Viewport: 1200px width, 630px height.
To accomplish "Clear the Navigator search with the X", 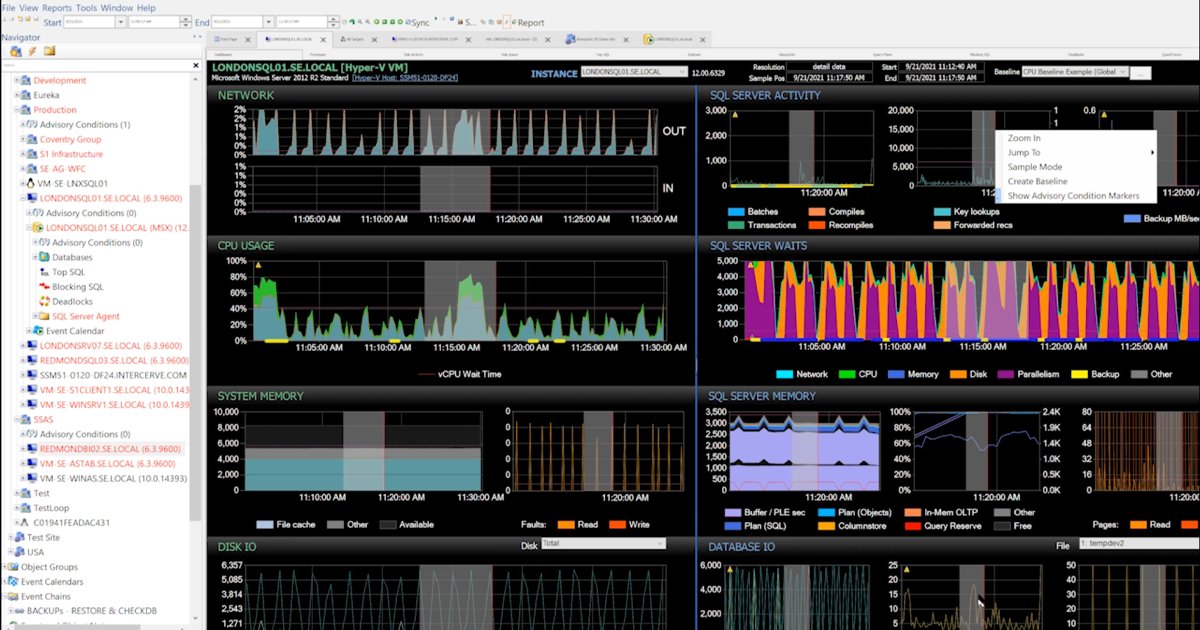I will coord(195,66).
